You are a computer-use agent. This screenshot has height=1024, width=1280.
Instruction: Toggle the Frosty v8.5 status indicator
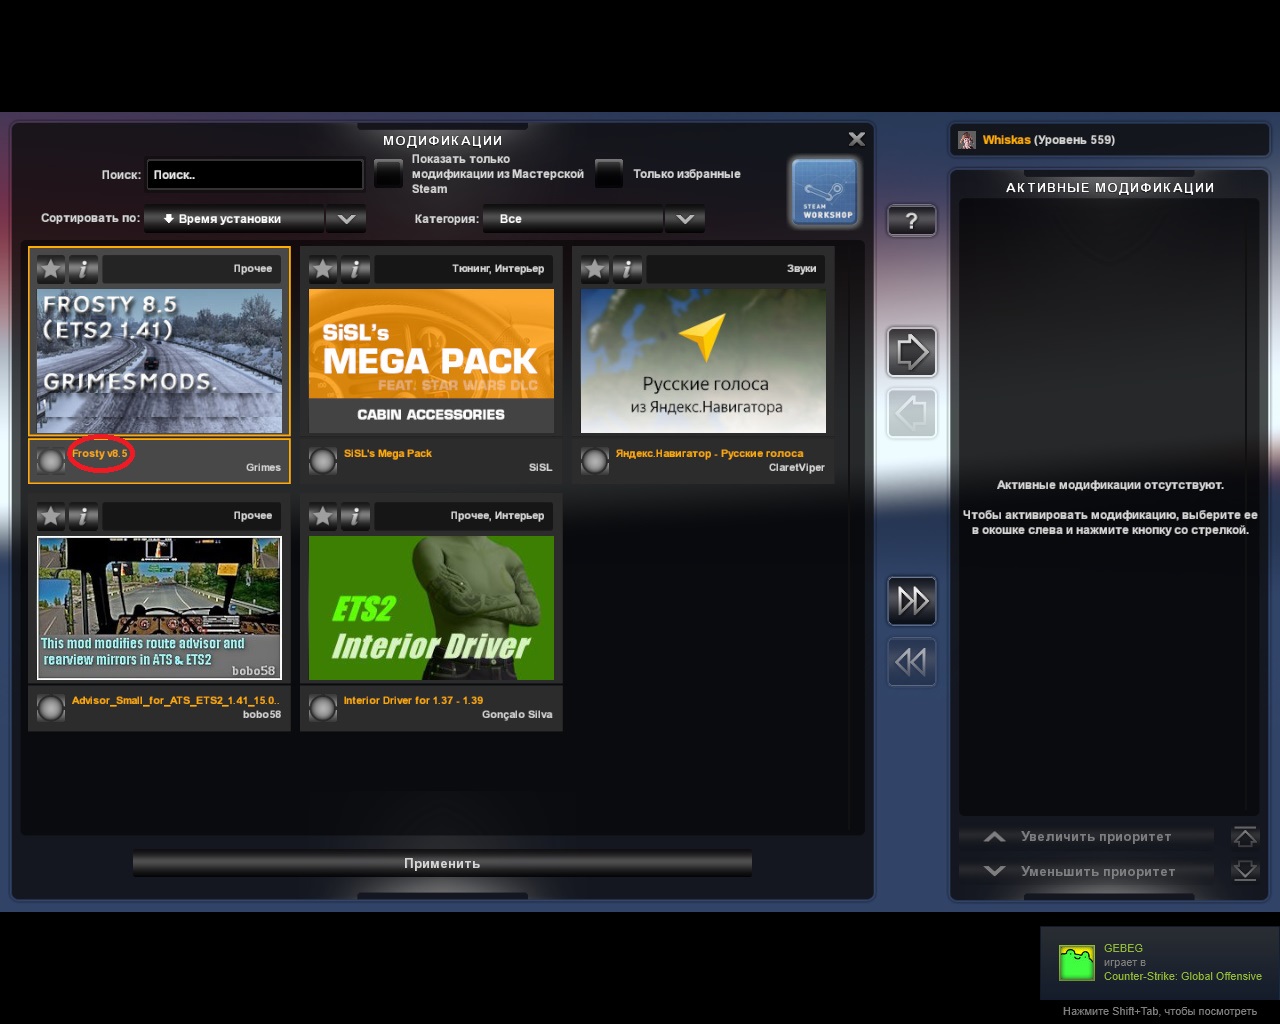(51, 461)
